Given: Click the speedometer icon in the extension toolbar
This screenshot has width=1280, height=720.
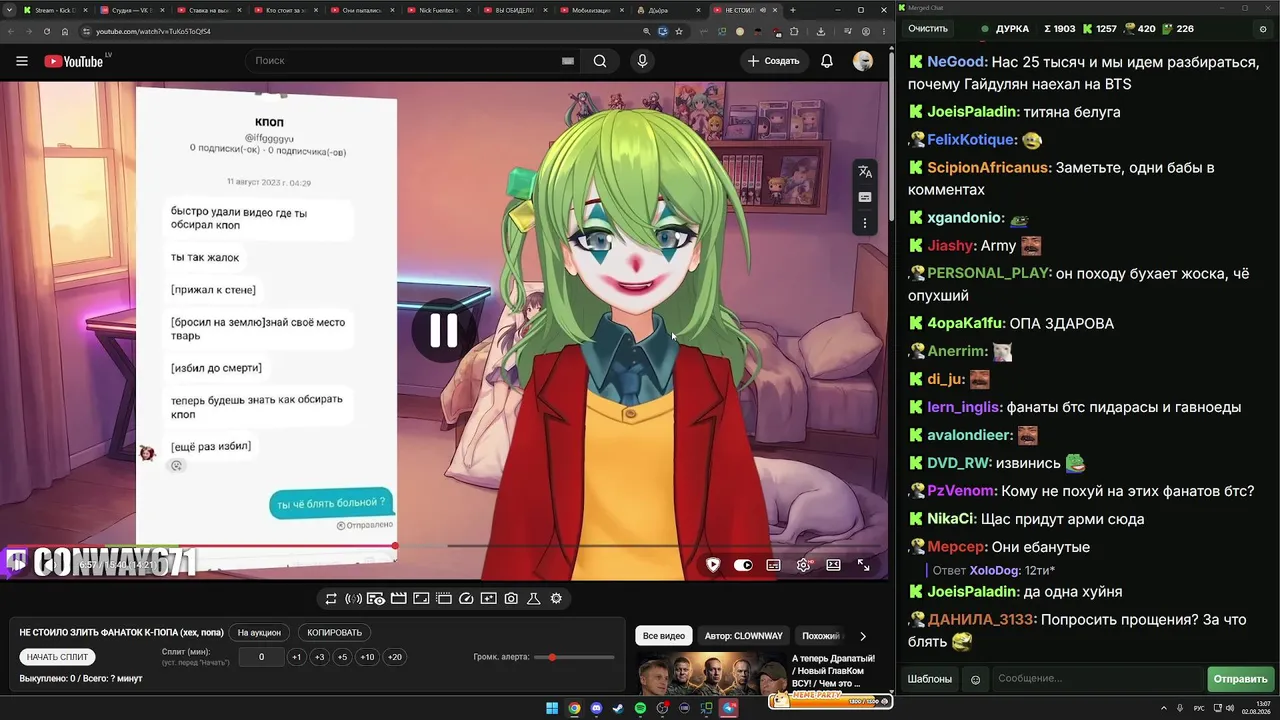Looking at the screenshot, I should coord(466,599).
